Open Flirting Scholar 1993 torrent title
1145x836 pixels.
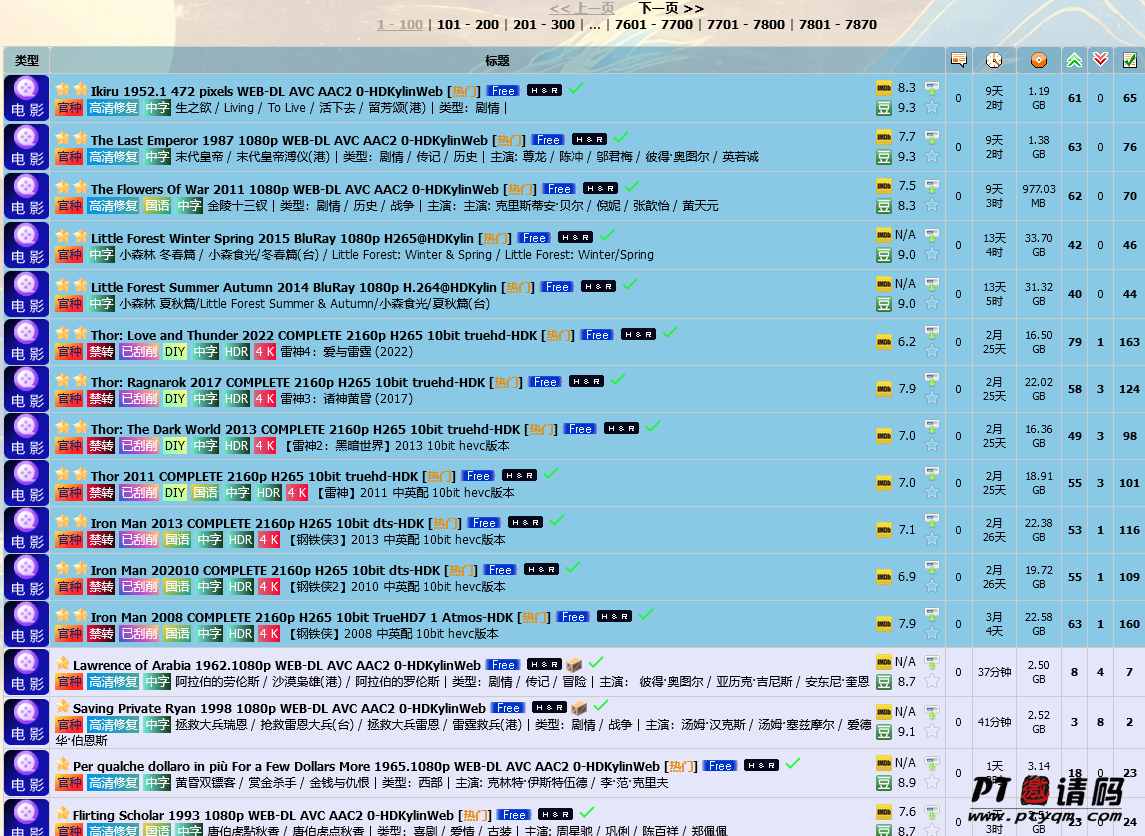(263, 815)
